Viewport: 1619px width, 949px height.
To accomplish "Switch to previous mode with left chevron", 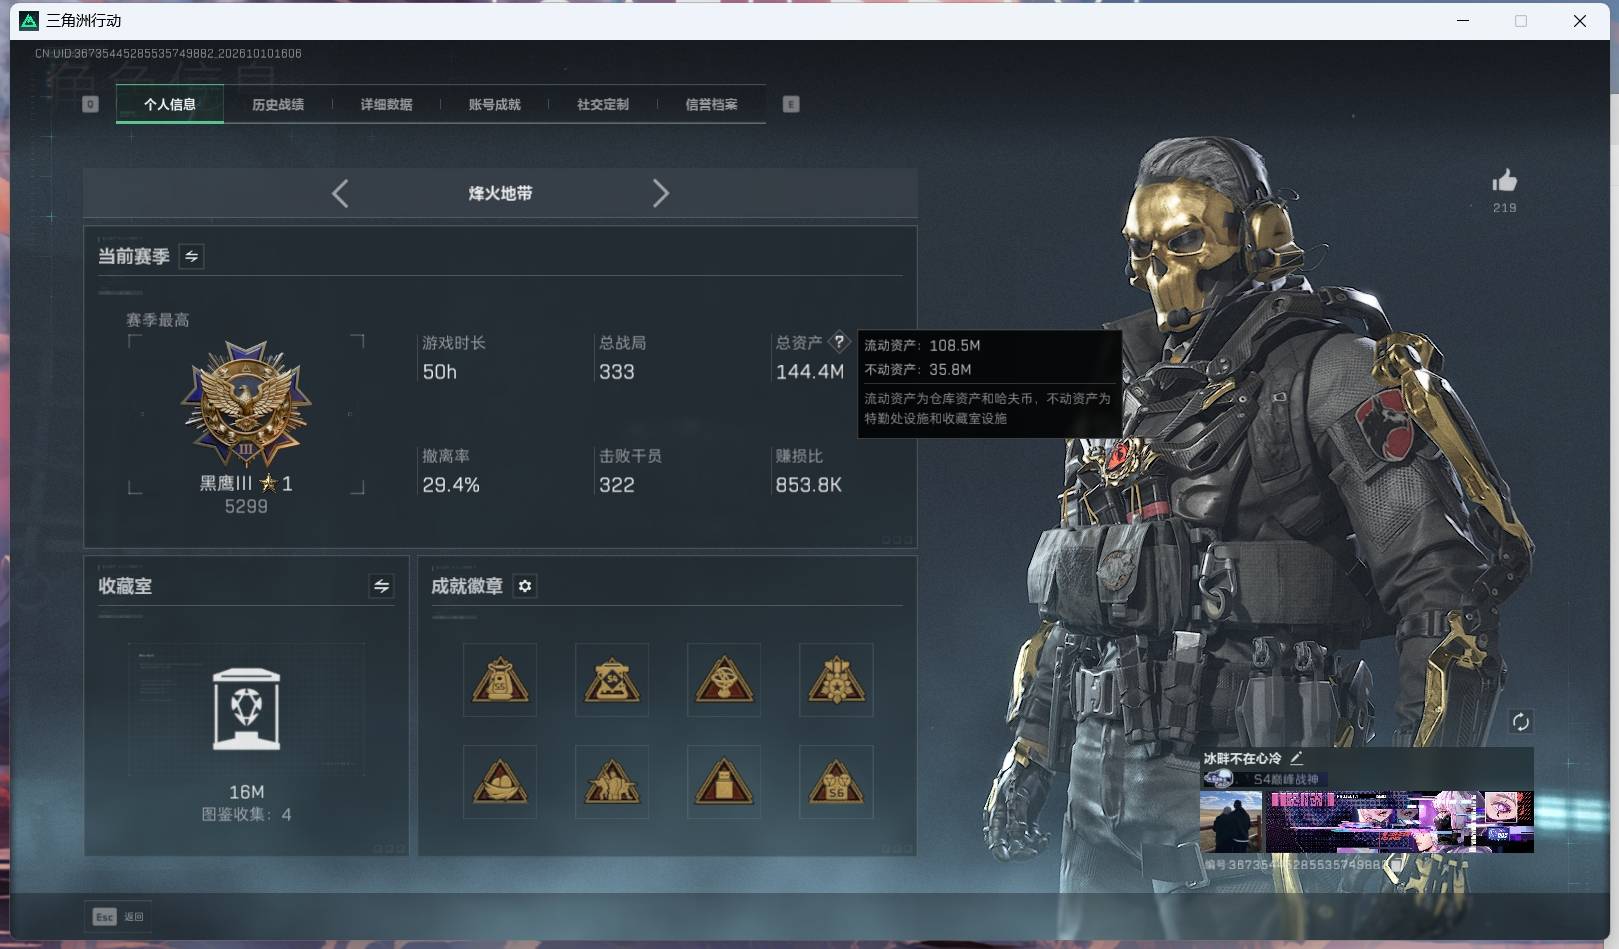I will click(340, 193).
